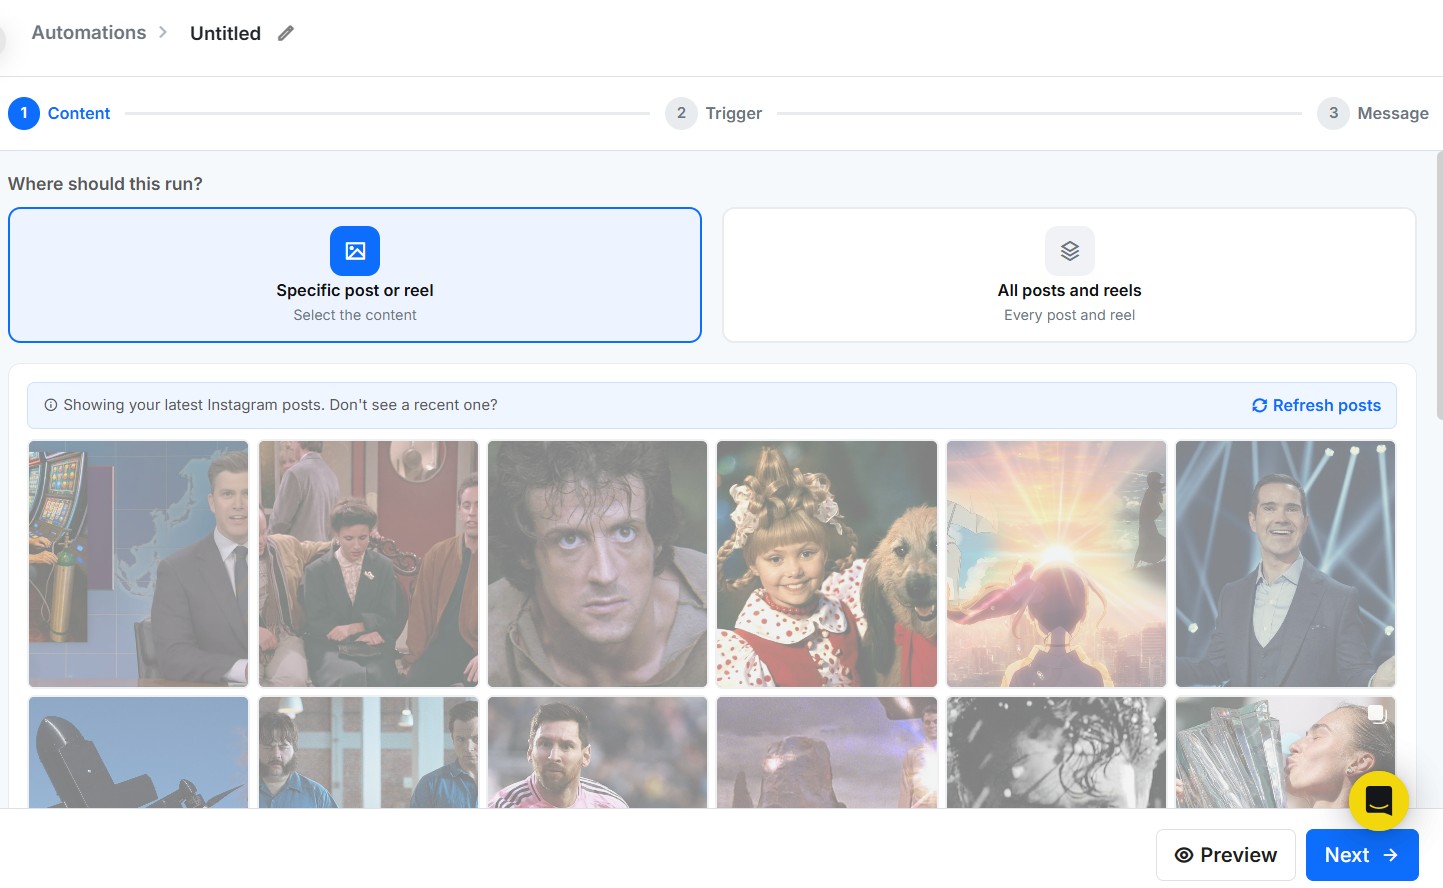Select the smiling man in suit on stage post
The image size is (1443, 888).
(1285, 564)
